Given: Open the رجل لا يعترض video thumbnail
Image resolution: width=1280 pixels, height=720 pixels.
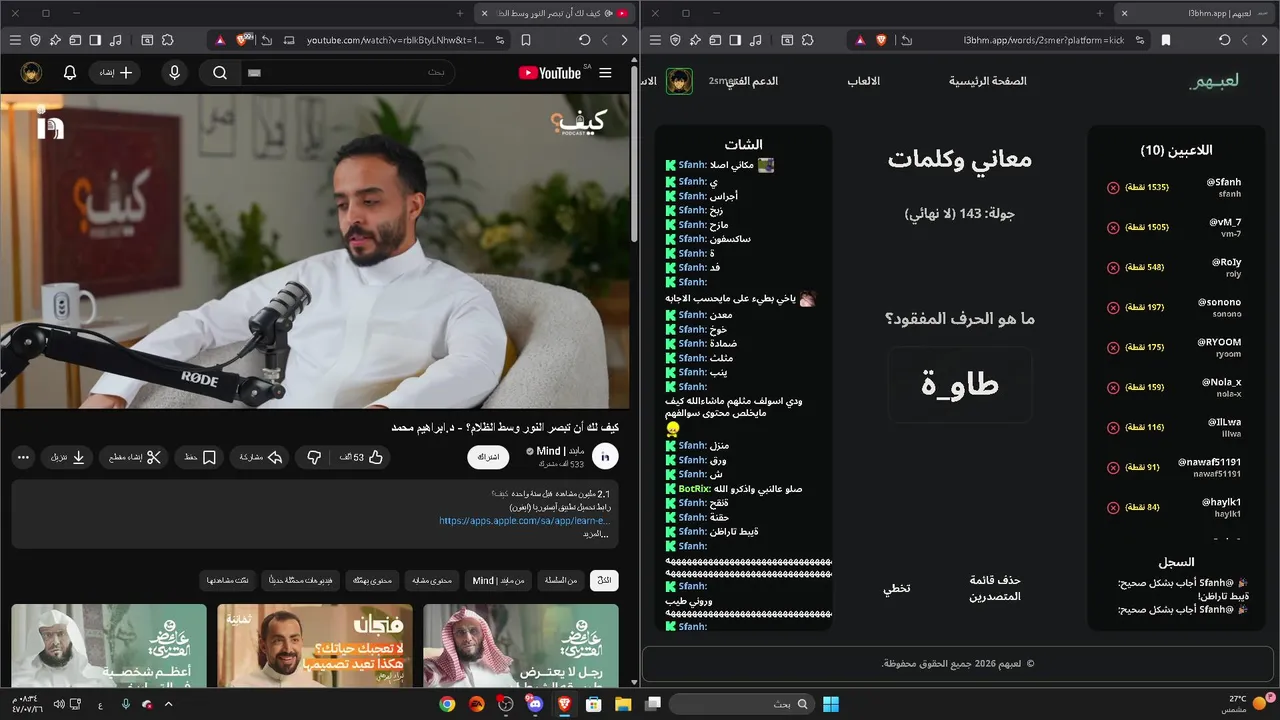Looking at the screenshot, I should pyautogui.click(x=521, y=645).
